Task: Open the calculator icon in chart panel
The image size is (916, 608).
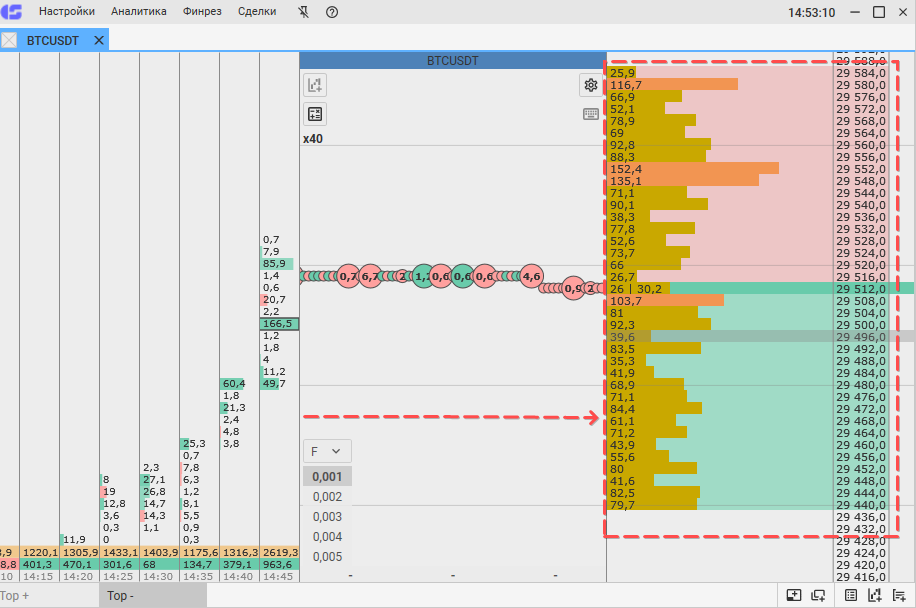Action: click(x=315, y=114)
